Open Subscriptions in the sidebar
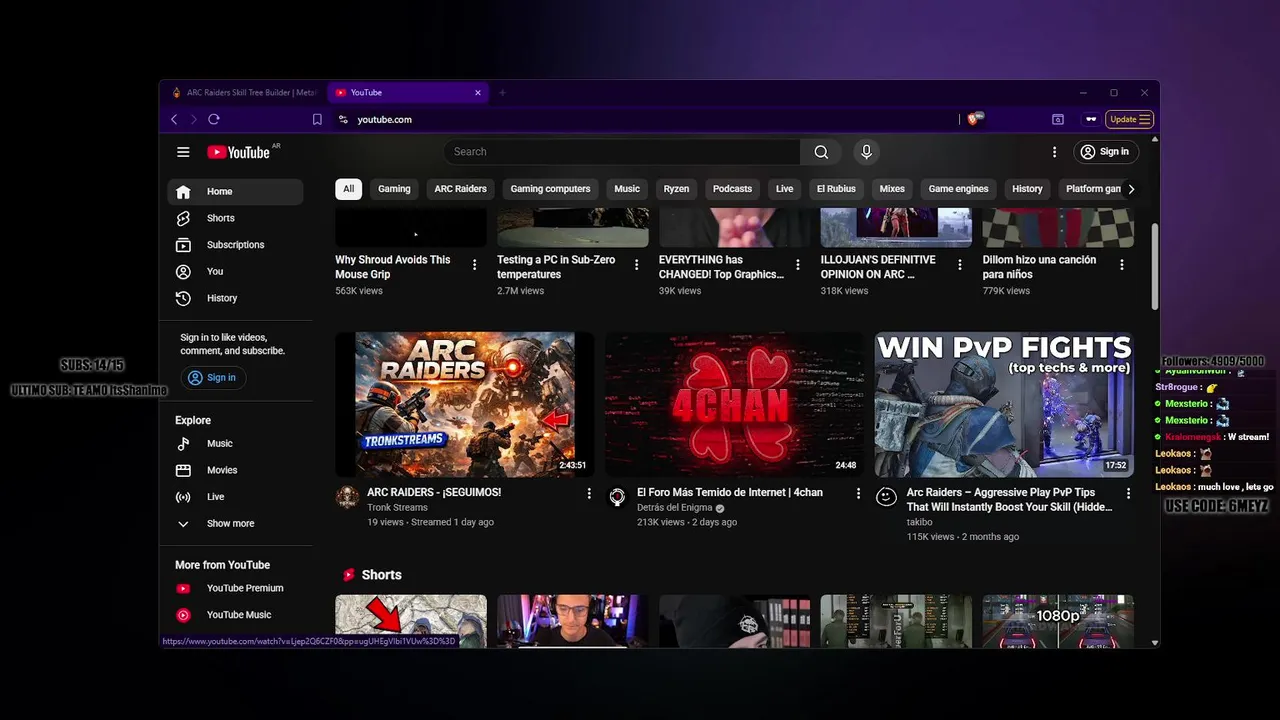1280x720 pixels. point(235,245)
